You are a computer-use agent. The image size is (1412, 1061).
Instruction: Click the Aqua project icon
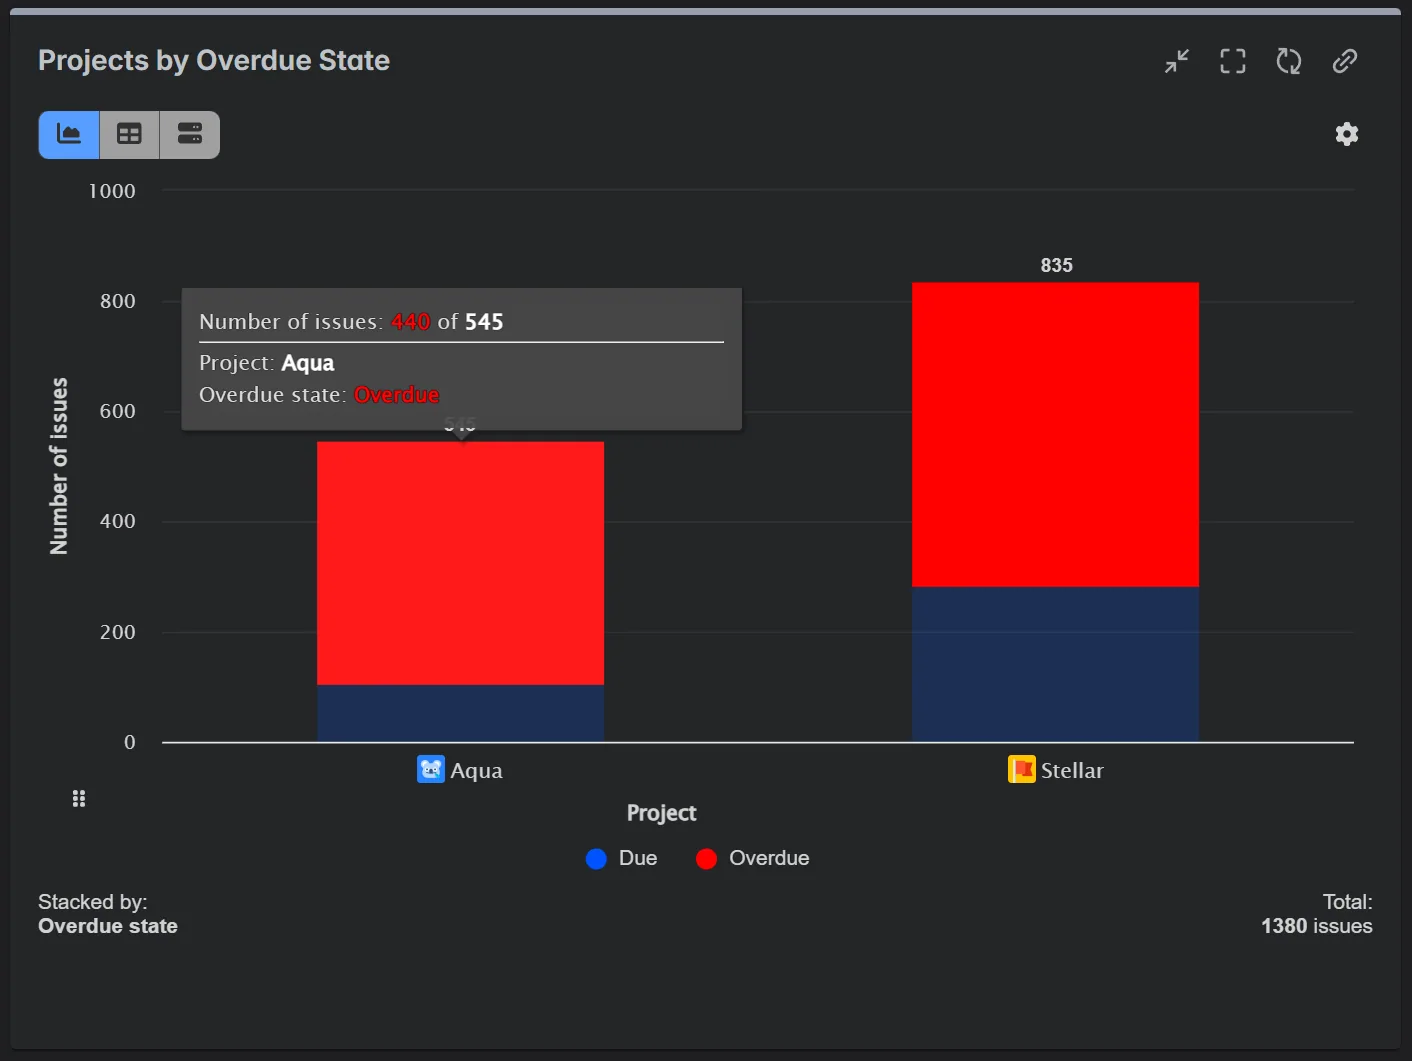431,769
